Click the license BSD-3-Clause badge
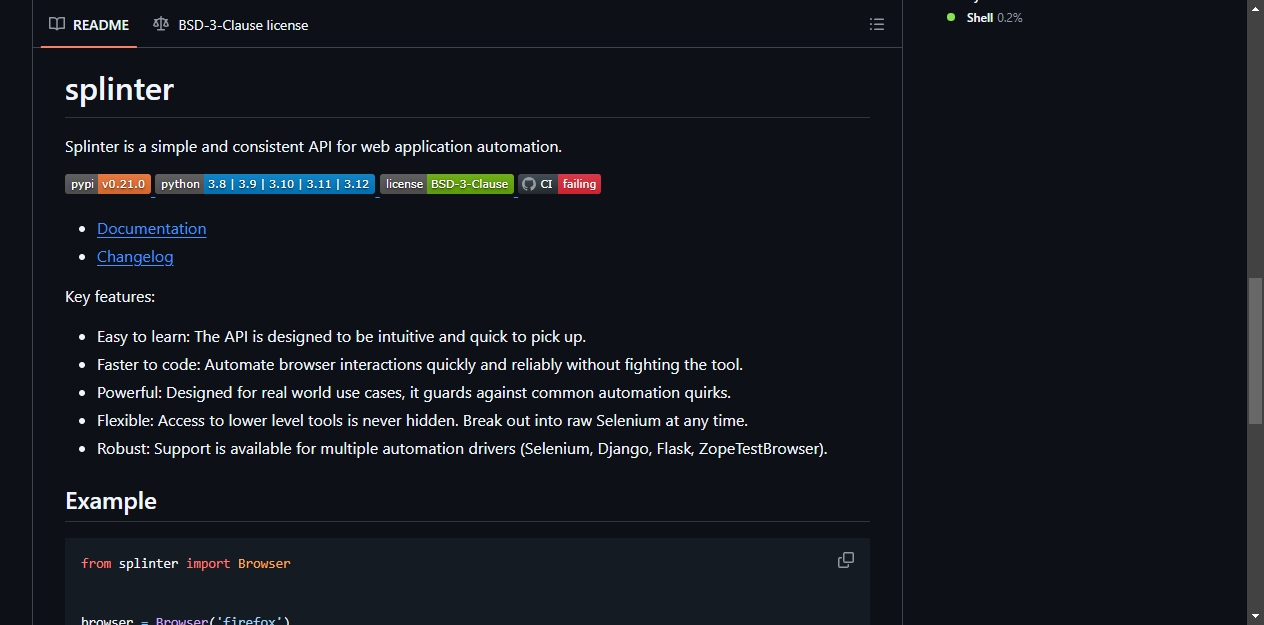This screenshot has height=625, width=1264. [447, 184]
